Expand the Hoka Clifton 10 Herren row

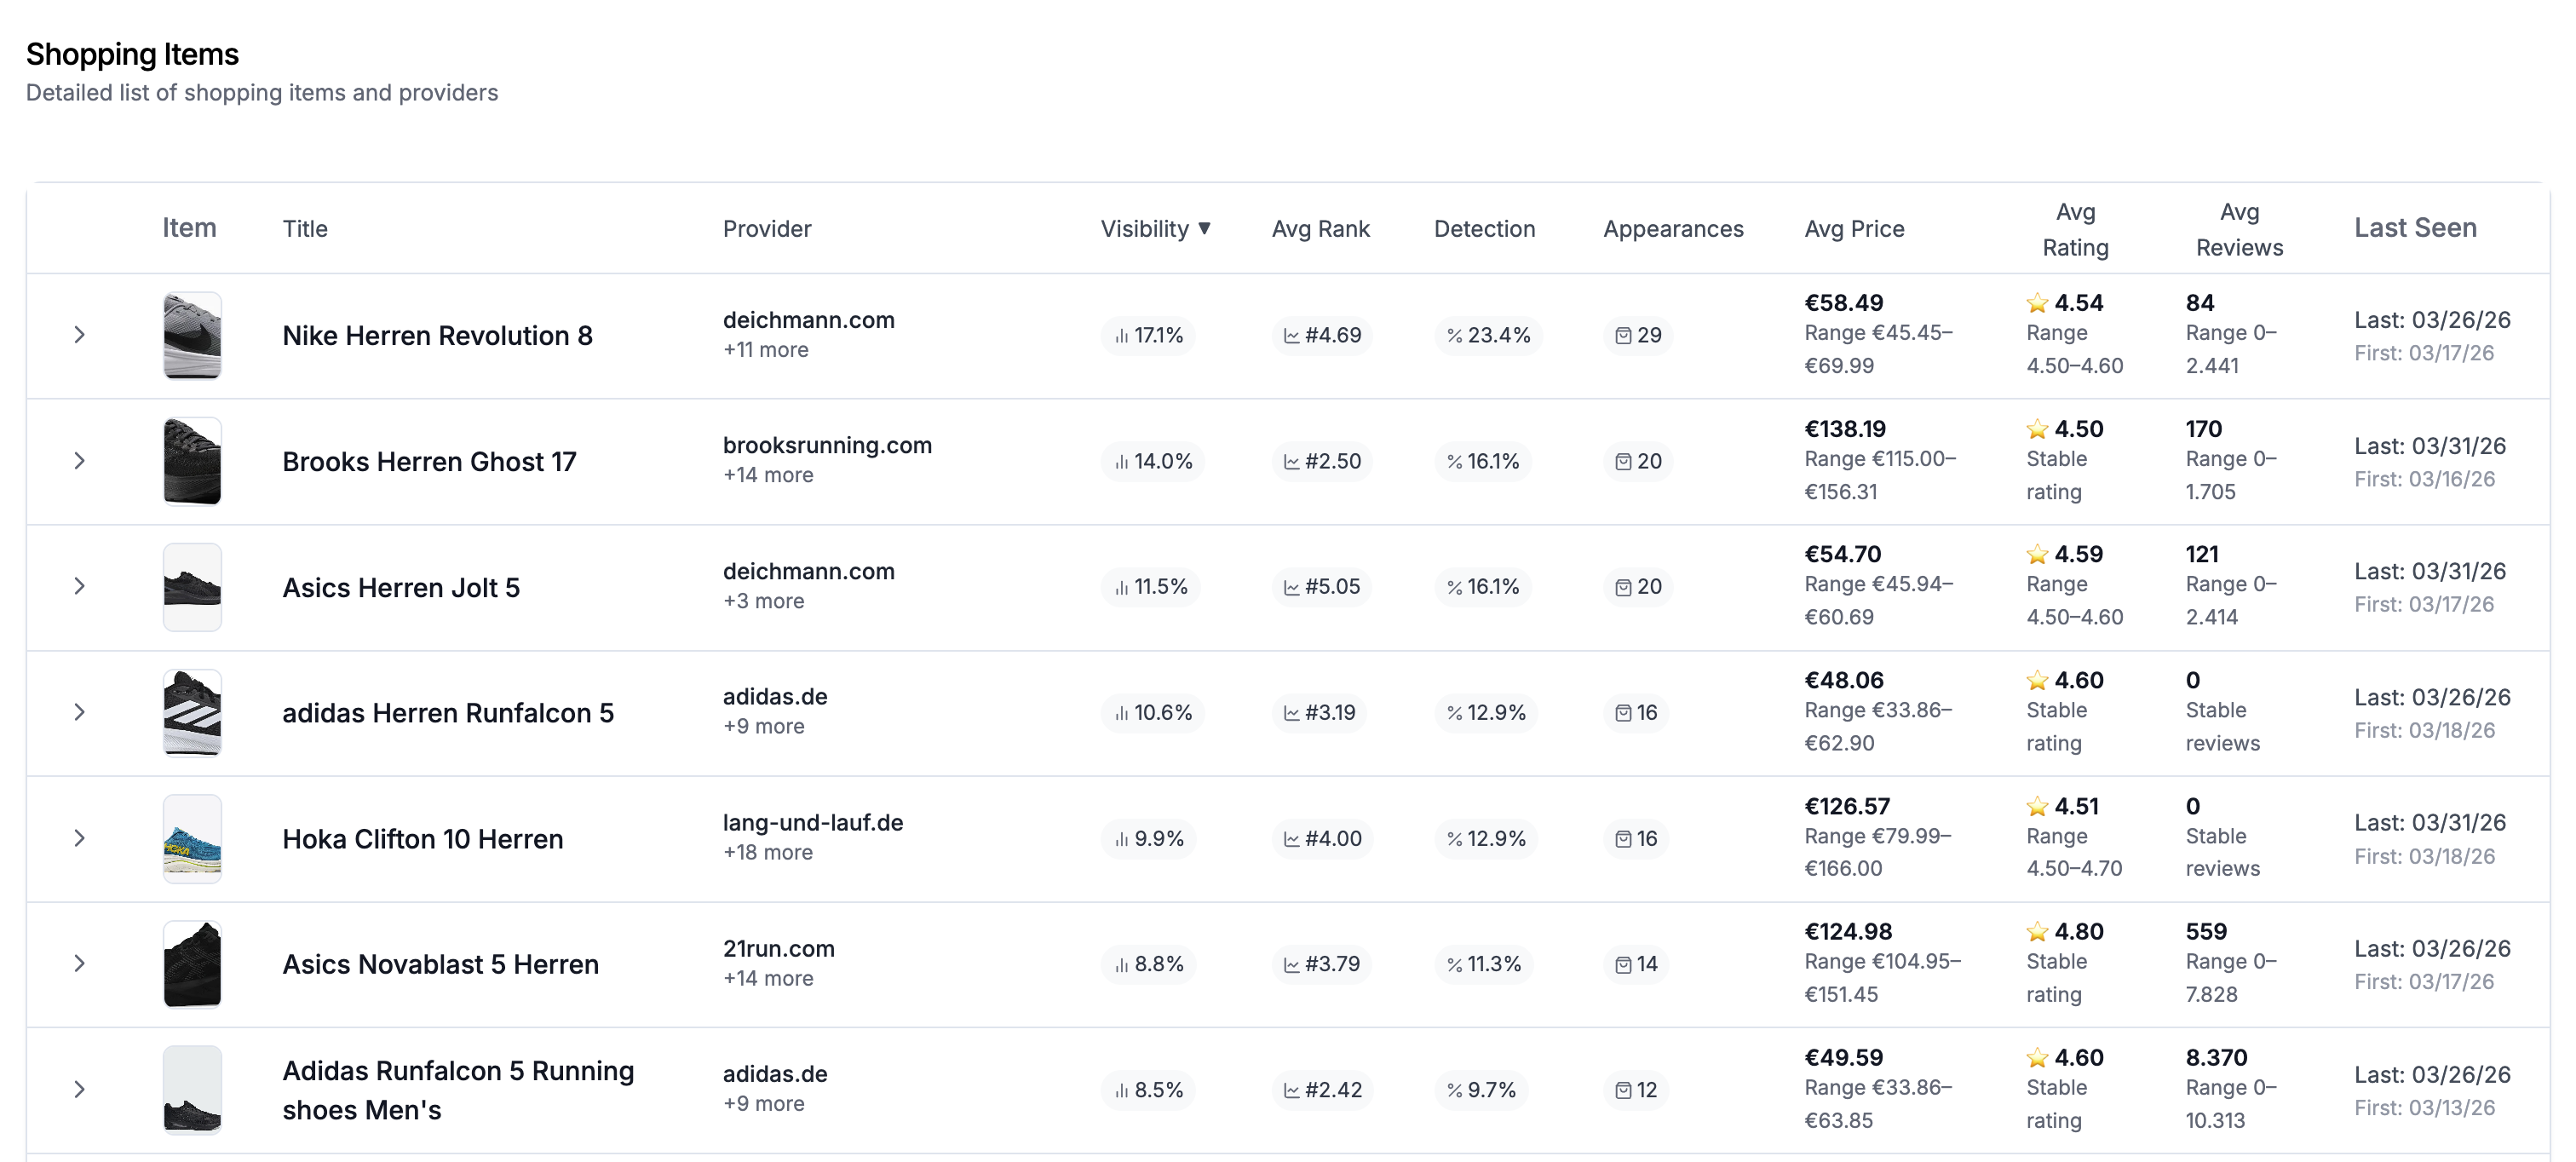point(80,838)
